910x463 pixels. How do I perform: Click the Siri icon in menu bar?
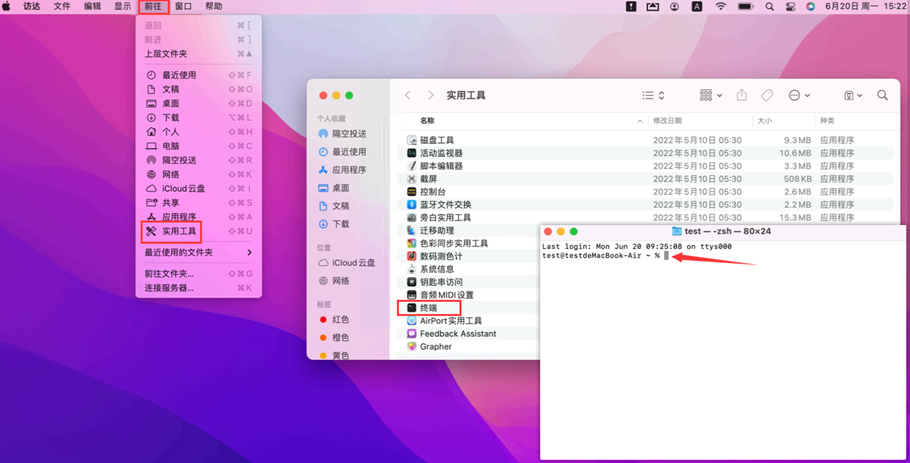pos(810,6)
